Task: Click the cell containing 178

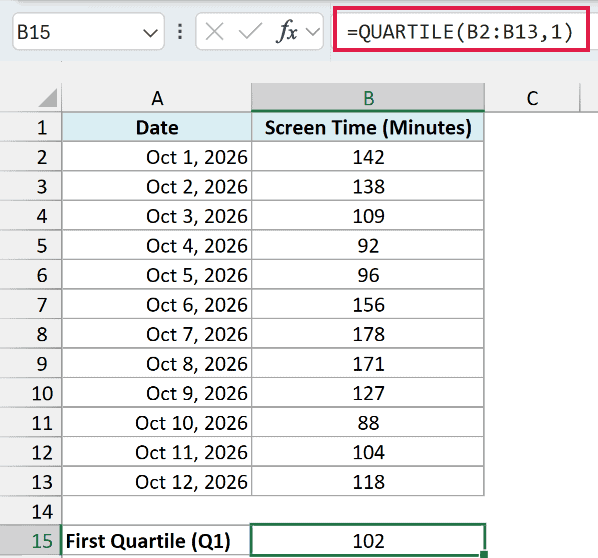Action: pos(368,334)
